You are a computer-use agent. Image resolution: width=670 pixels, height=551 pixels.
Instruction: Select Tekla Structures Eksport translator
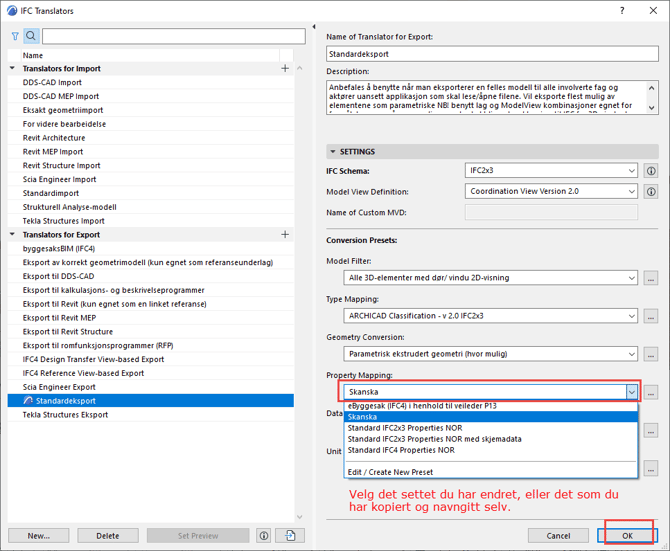point(65,414)
